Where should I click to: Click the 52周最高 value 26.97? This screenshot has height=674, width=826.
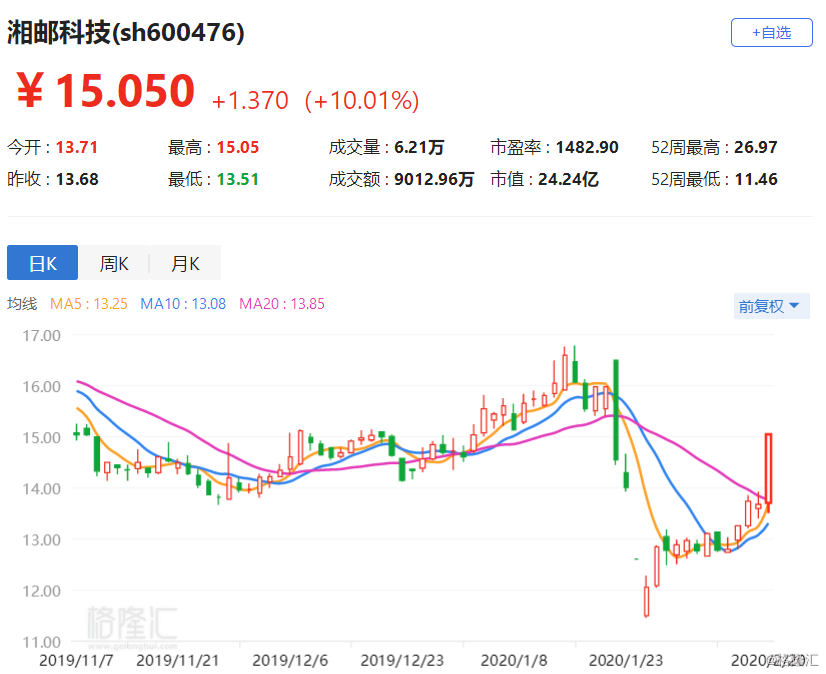755,147
